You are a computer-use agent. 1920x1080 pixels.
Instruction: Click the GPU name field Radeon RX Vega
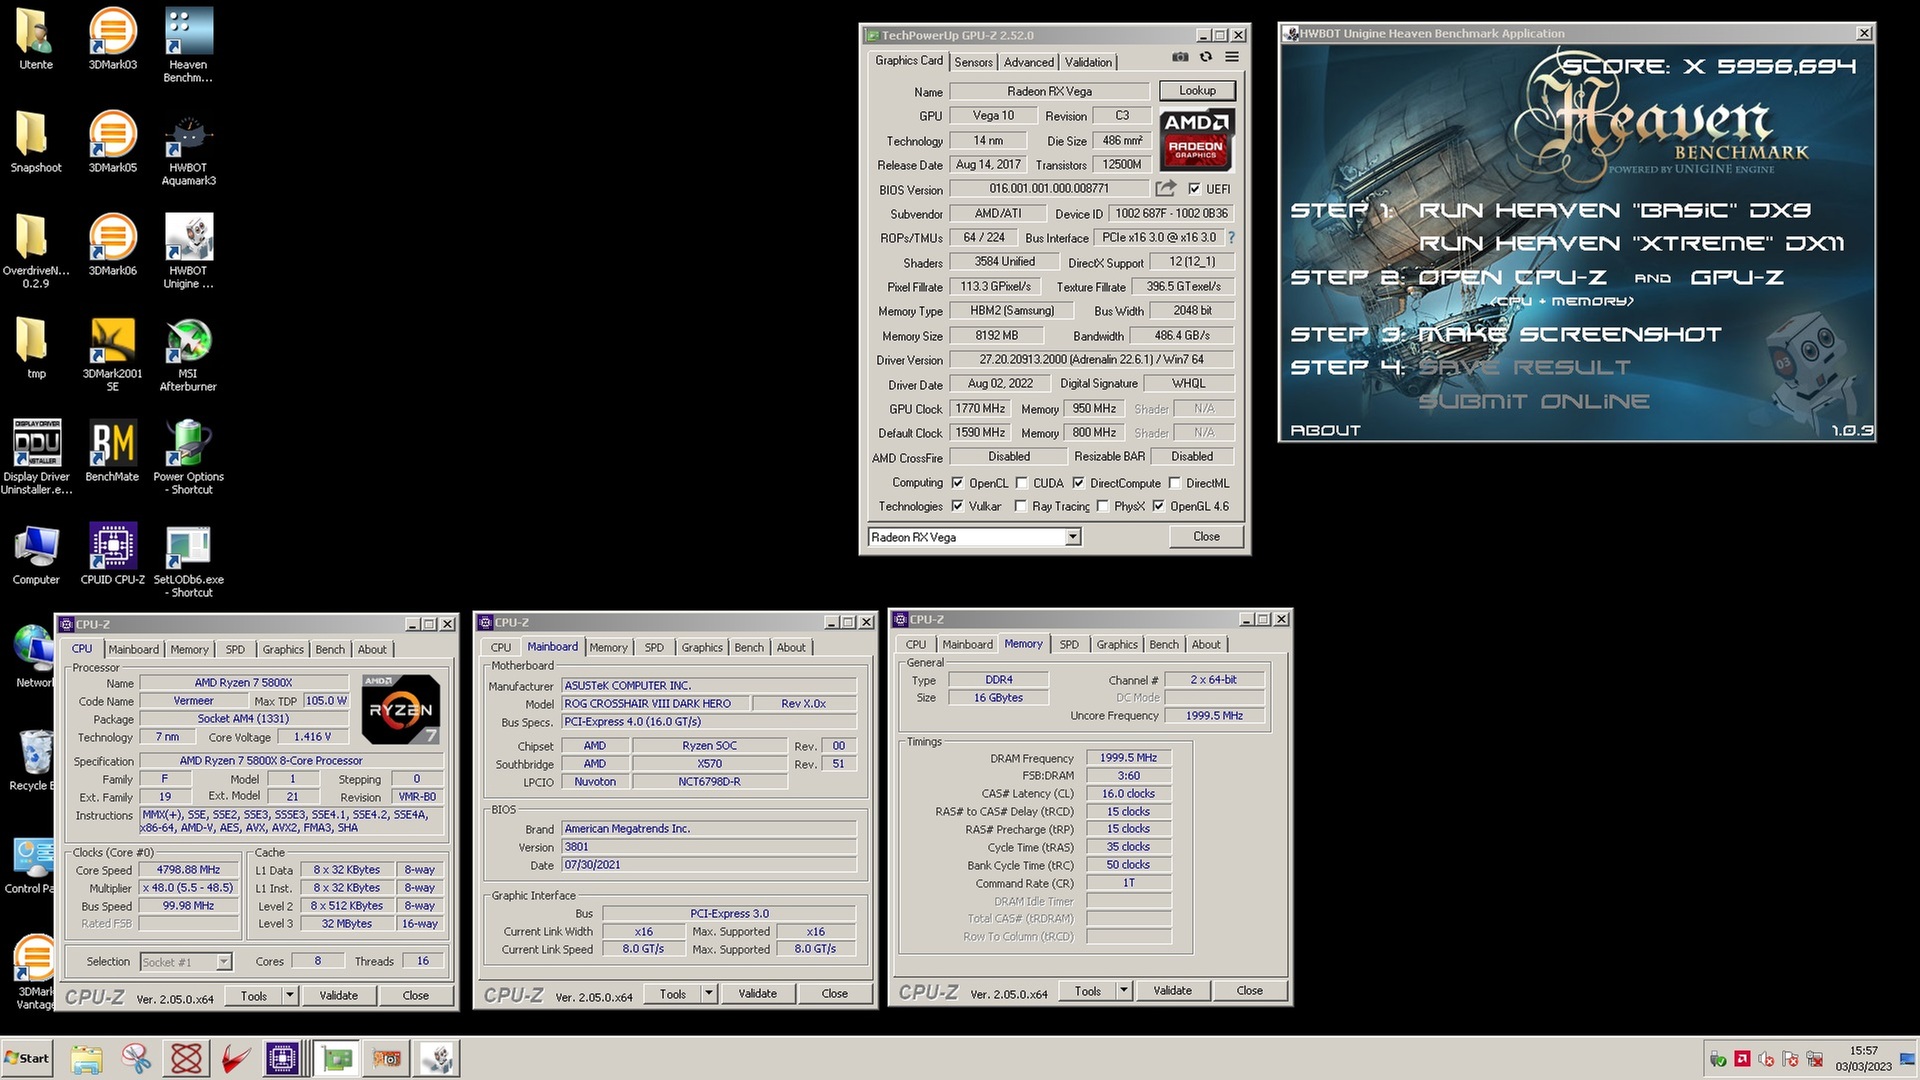1049,91
